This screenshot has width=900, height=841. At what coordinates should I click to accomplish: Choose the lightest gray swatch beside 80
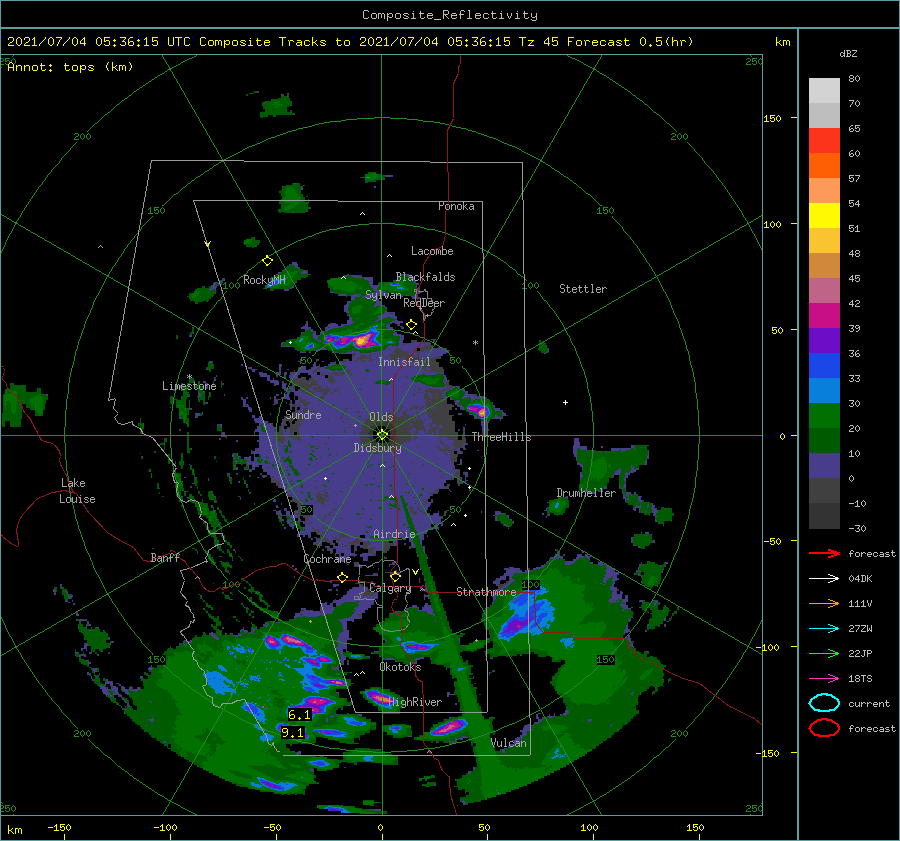point(824,90)
